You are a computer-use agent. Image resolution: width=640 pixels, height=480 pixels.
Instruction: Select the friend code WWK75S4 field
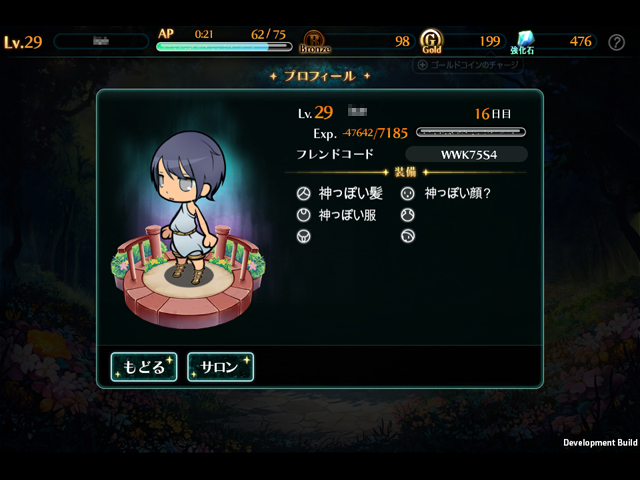click(467, 155)
